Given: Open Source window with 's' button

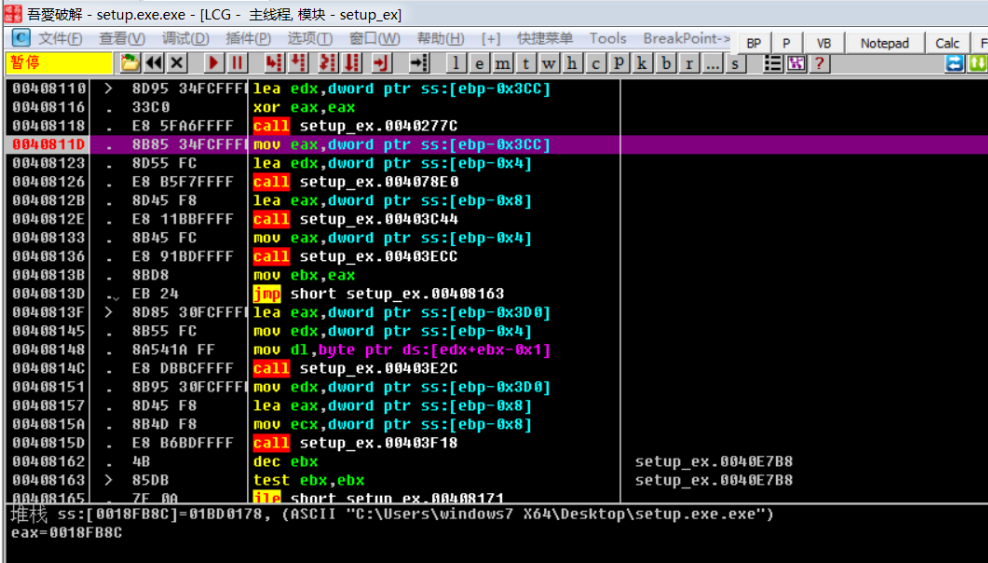Looking at the screenshot, I should click(x=735, y=64).
